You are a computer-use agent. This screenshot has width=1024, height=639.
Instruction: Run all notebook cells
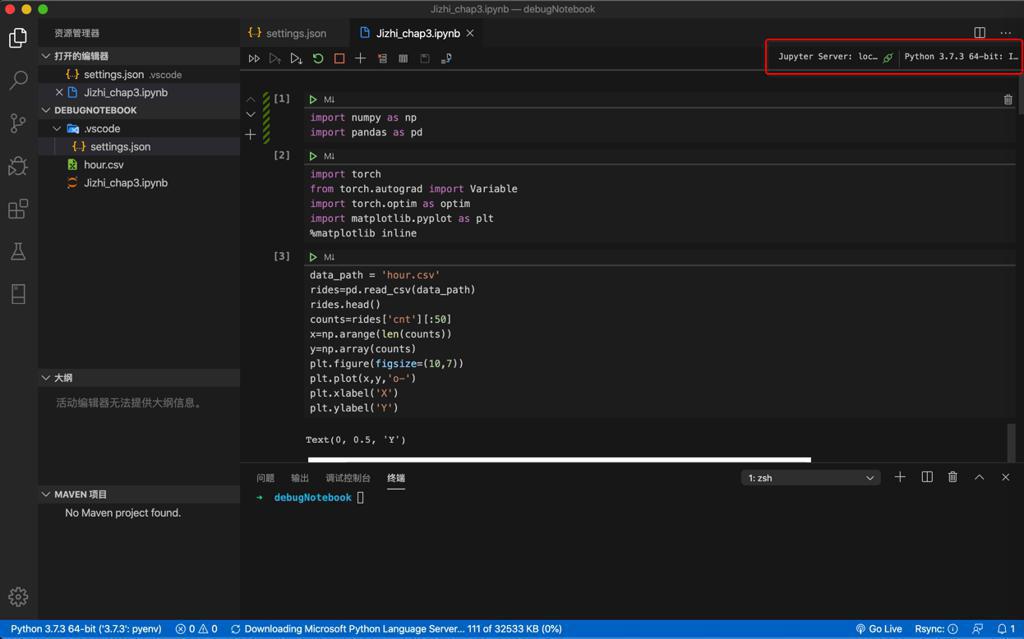pyautogui.click(x=254, y=59)
